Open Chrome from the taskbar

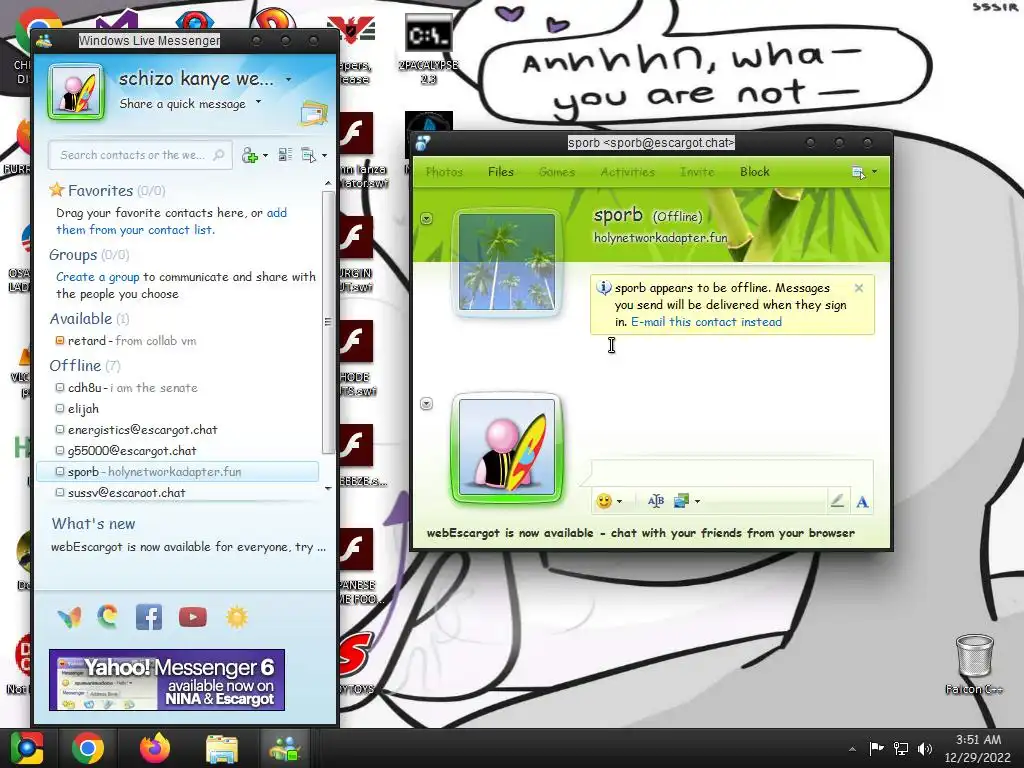click(x=88, y=748)
